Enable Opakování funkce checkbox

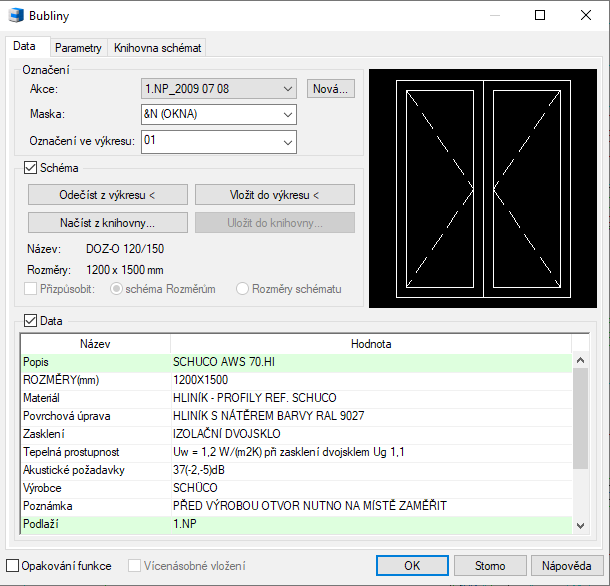coord(13,566)
